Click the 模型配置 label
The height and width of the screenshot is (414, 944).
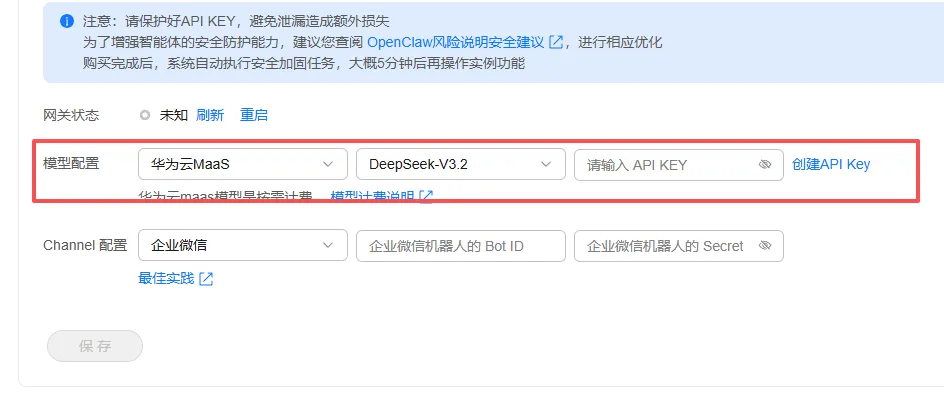coord(71,163)
